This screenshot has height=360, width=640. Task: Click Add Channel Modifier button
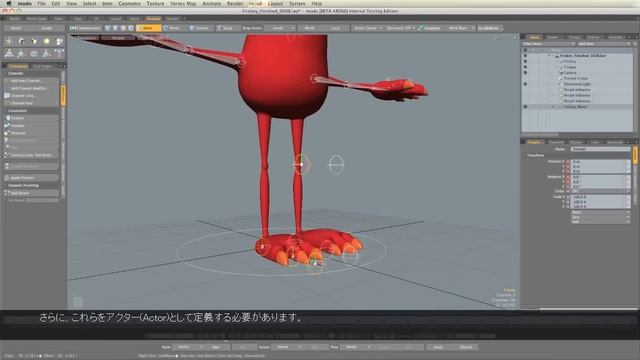pyautogui.click(x=31, y=88)
